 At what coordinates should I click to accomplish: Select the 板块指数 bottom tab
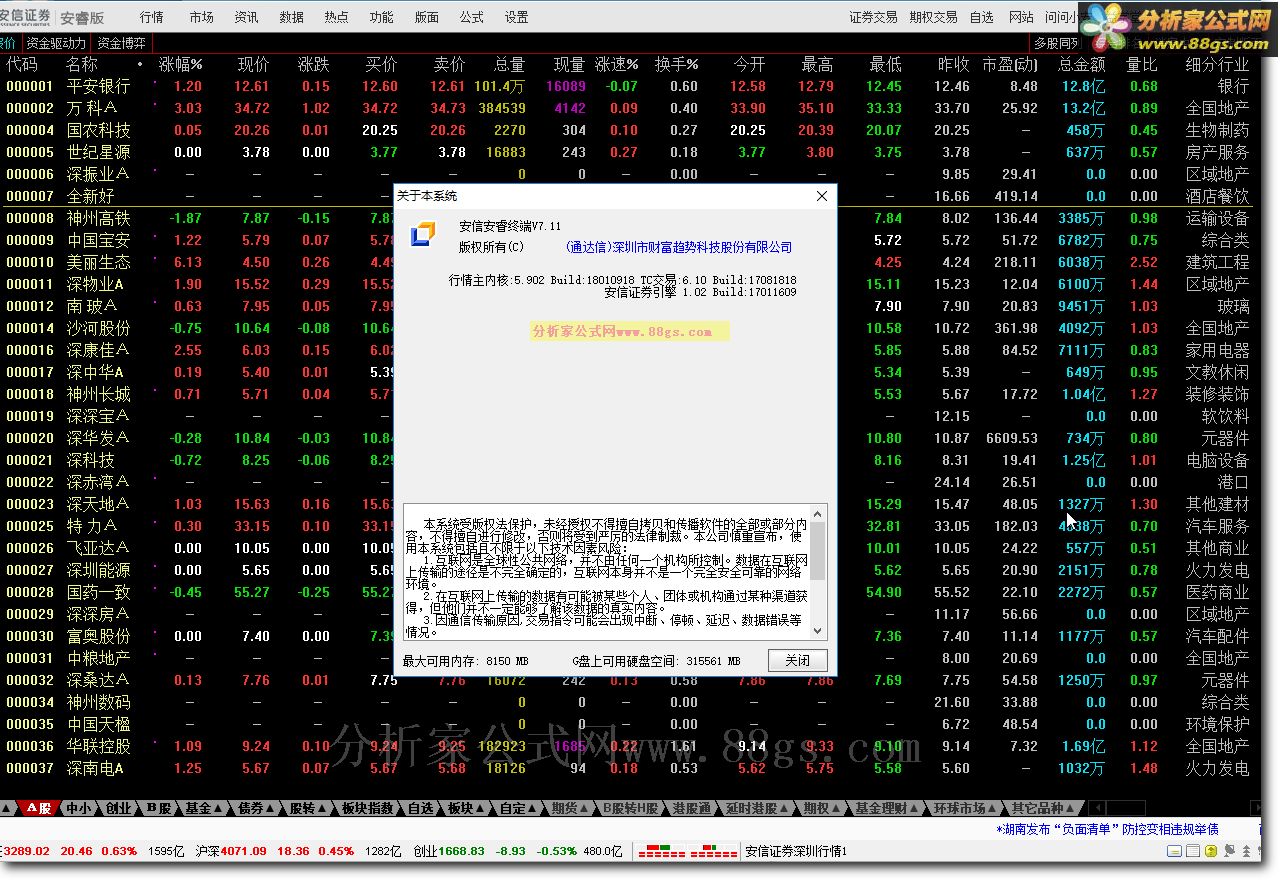tap(367, 808)
